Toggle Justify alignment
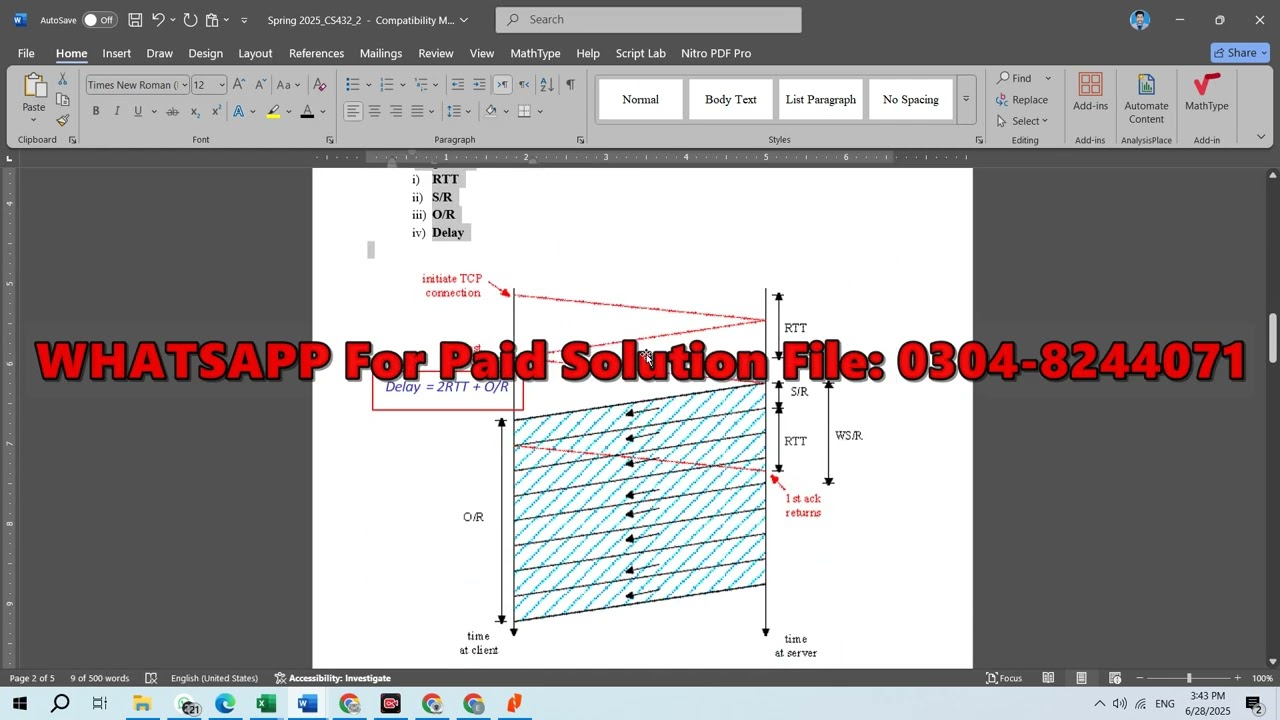Screen dimensions: 1280x720 417,111
